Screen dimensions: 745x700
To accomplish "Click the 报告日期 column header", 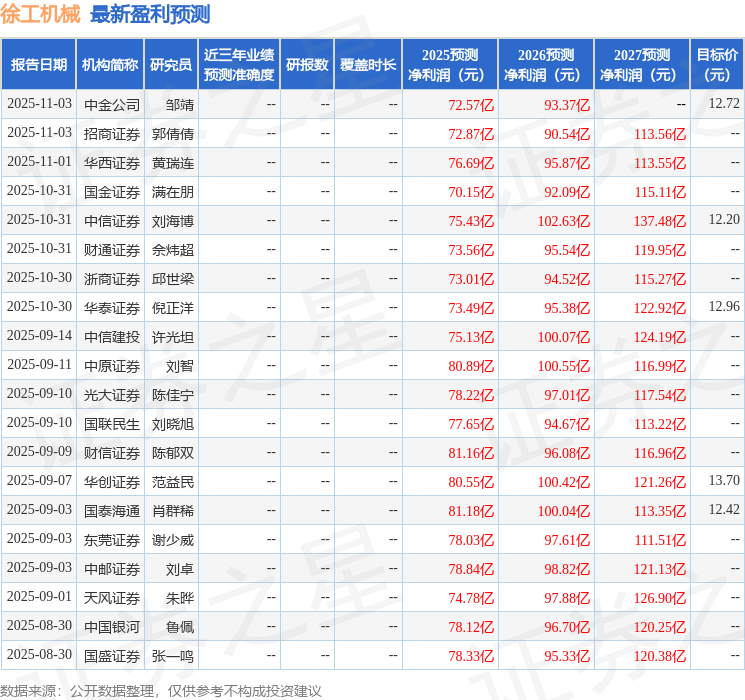I will (39, 65).
